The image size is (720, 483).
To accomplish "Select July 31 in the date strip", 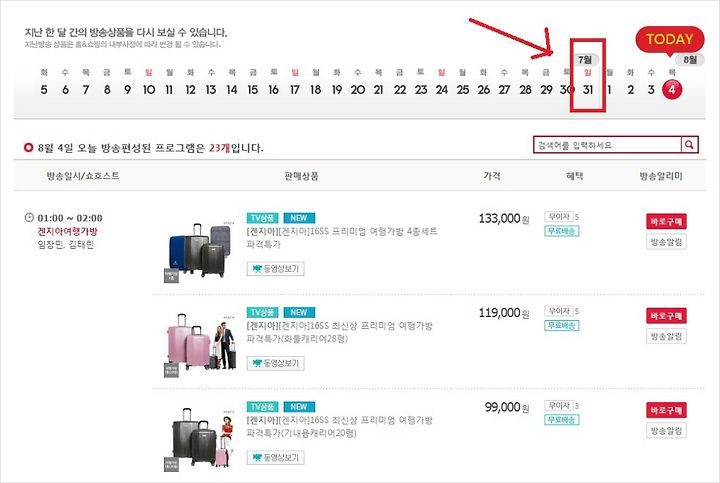I will (x=588, y=89).
